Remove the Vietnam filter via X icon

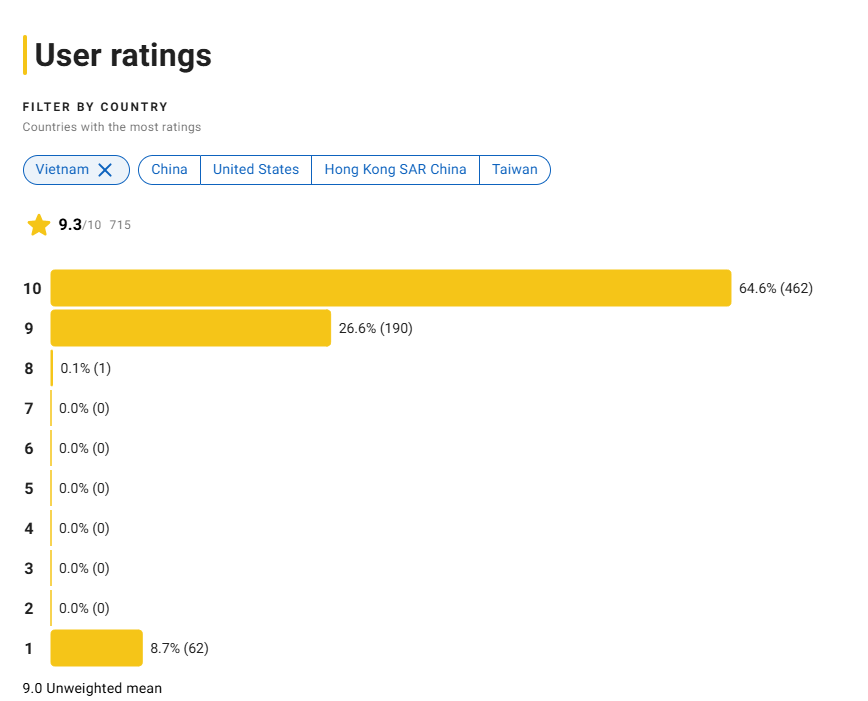(x=105, y=169)
